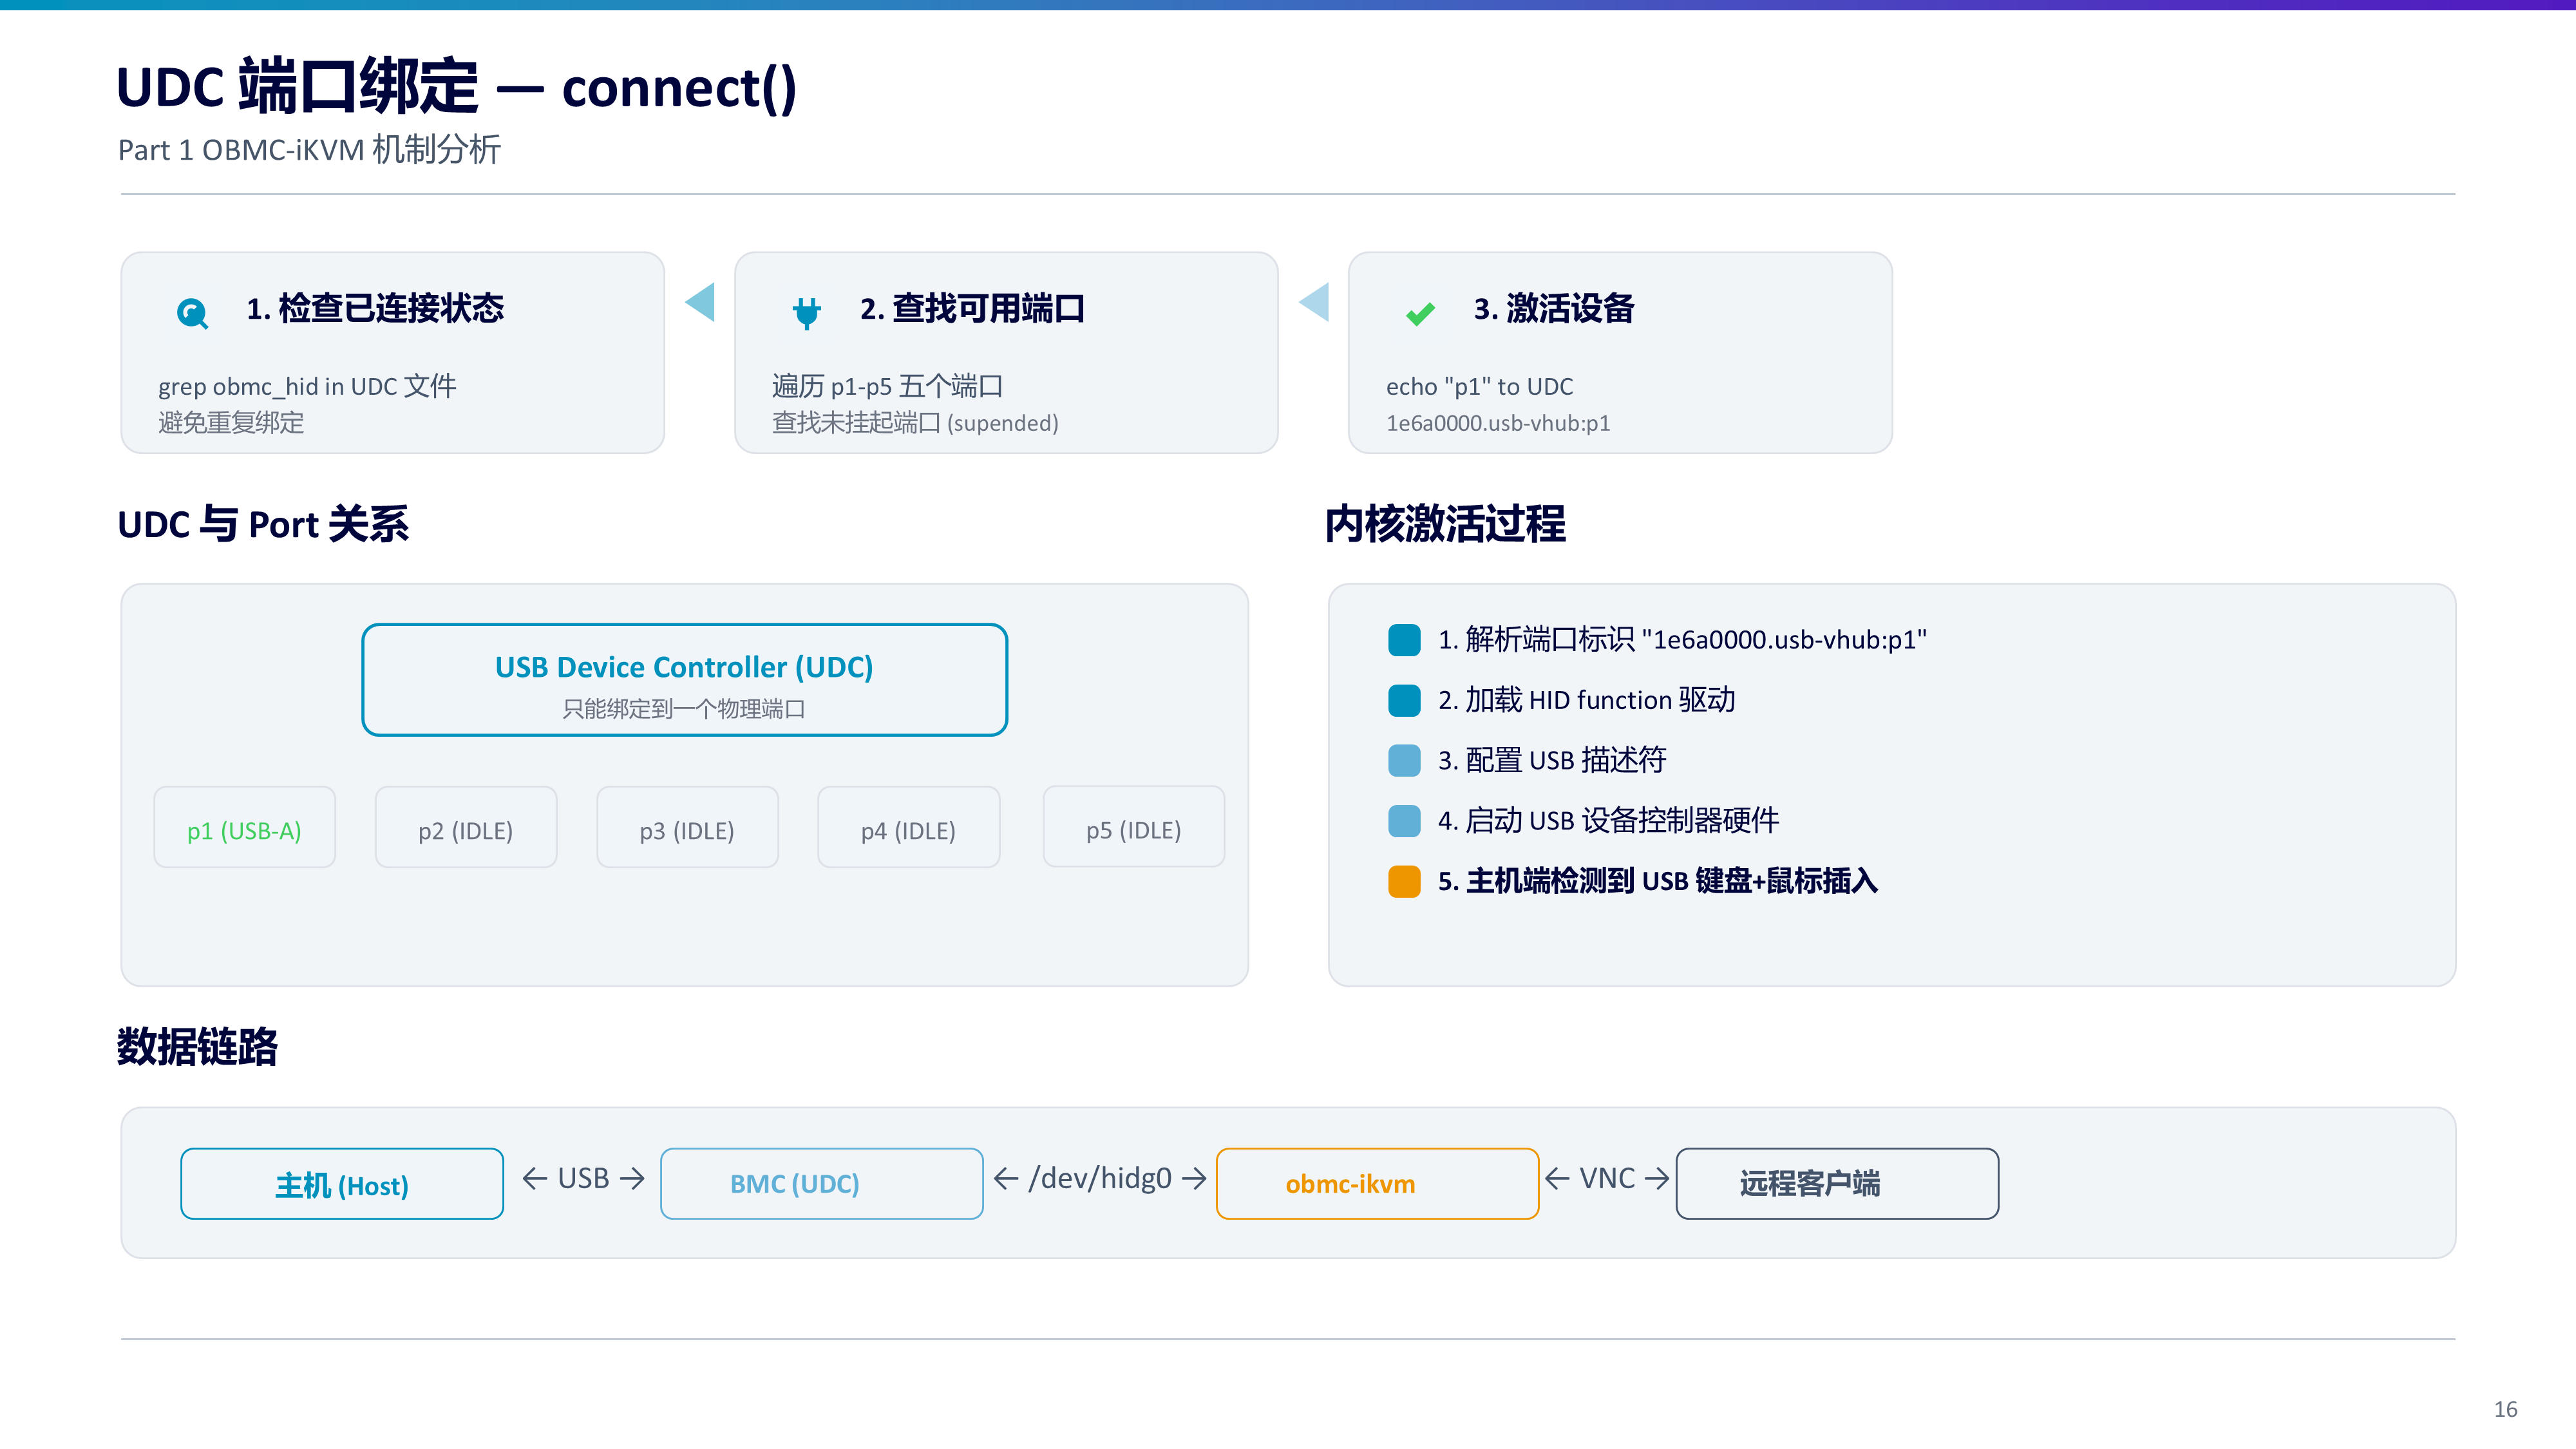Click the orange square beside 主机端检测到 USB

click(1404, 881)
